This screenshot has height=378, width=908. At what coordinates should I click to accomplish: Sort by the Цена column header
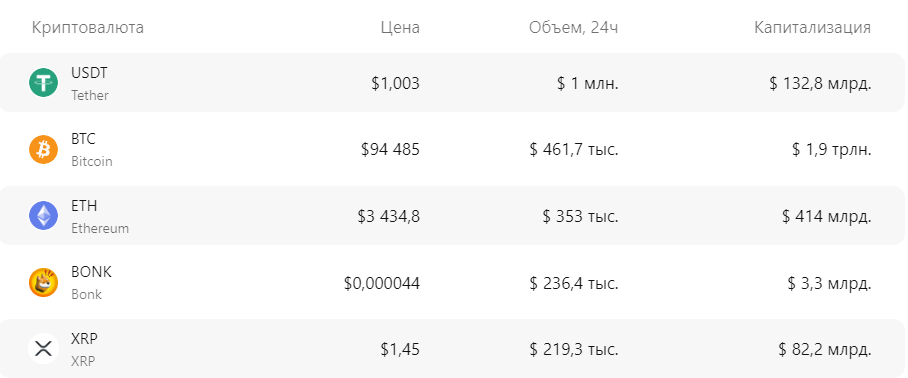400,28
